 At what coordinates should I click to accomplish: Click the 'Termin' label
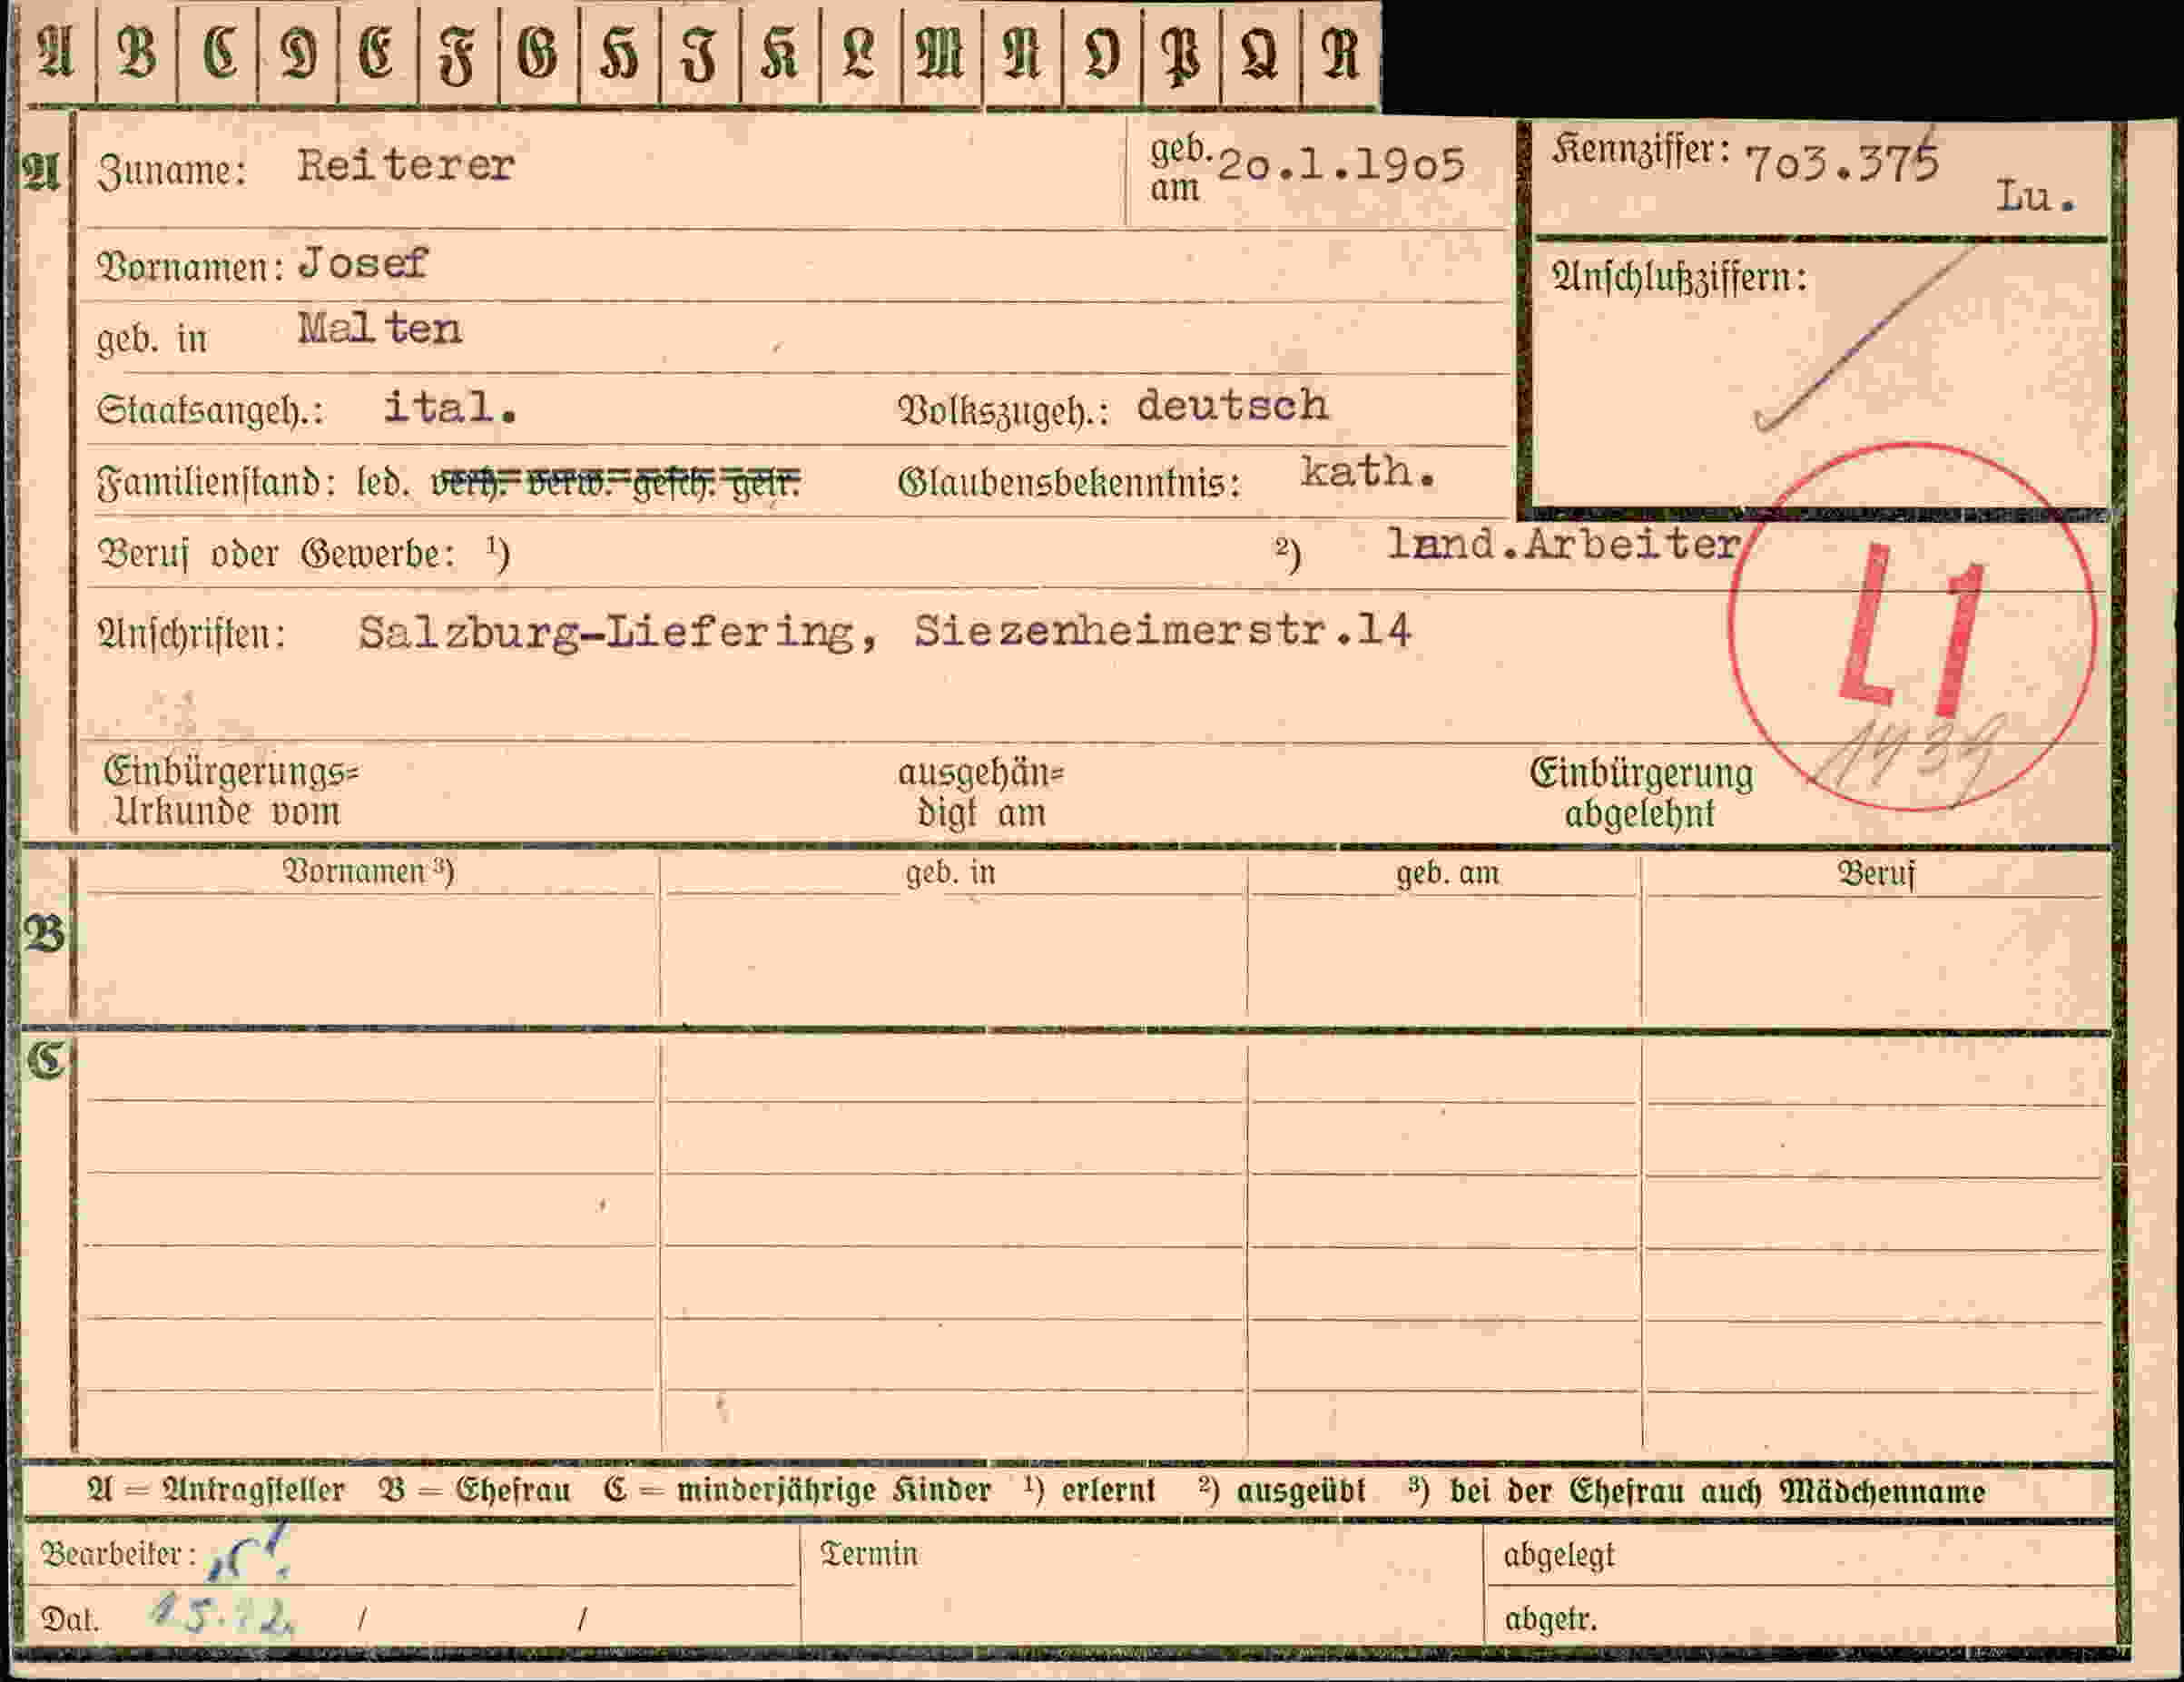(x=868, y=1554)
